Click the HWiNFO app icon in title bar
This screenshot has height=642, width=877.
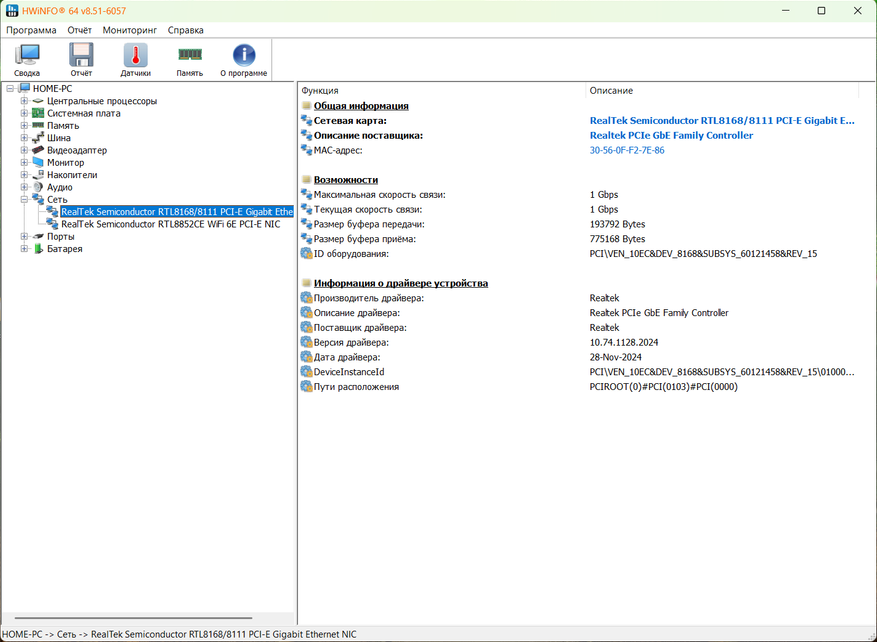point(12,11)
